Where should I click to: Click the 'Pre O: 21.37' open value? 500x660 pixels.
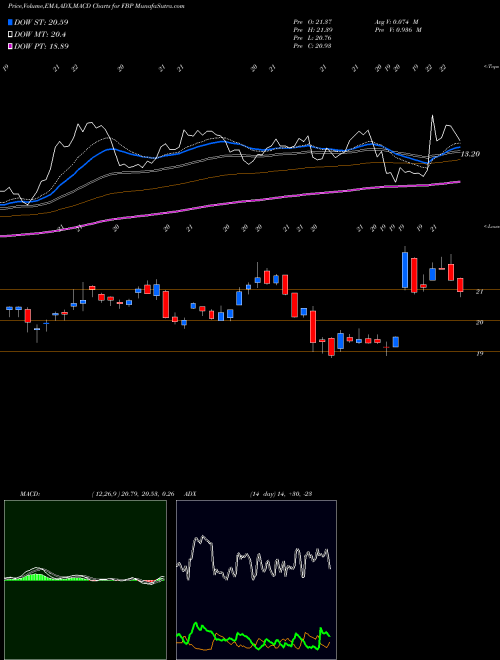(313, 22)
